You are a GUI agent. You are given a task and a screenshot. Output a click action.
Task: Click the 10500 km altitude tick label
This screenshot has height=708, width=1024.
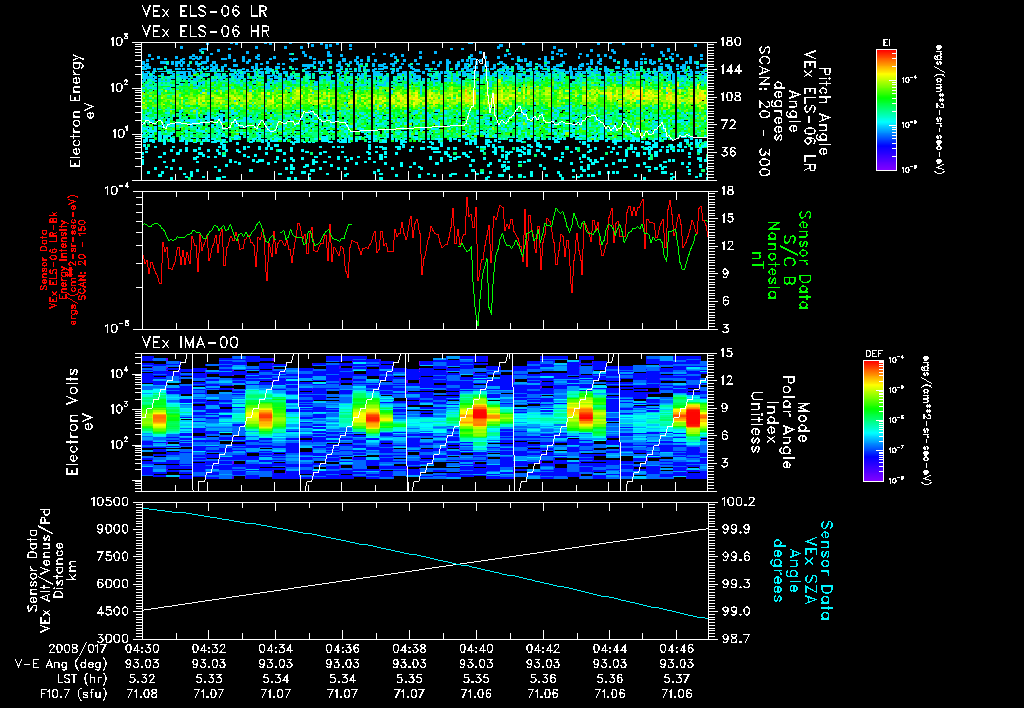tap(108, 502)
